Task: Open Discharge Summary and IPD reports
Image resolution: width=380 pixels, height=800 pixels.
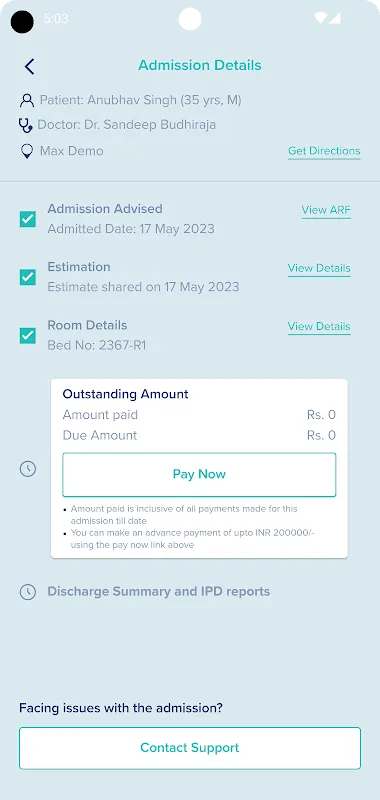Action: [x=159, y=592]
